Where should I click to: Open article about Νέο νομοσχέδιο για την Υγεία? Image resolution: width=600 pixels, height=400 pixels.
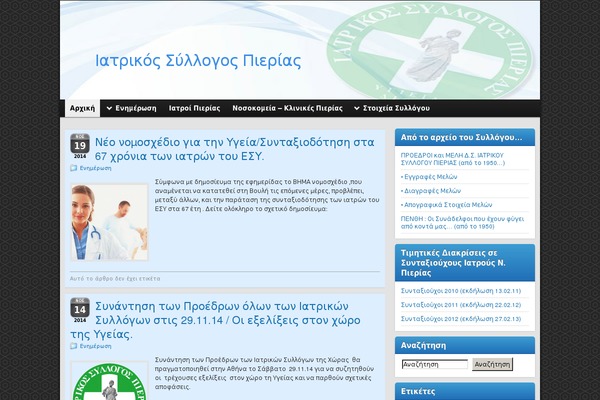[234, 149]
